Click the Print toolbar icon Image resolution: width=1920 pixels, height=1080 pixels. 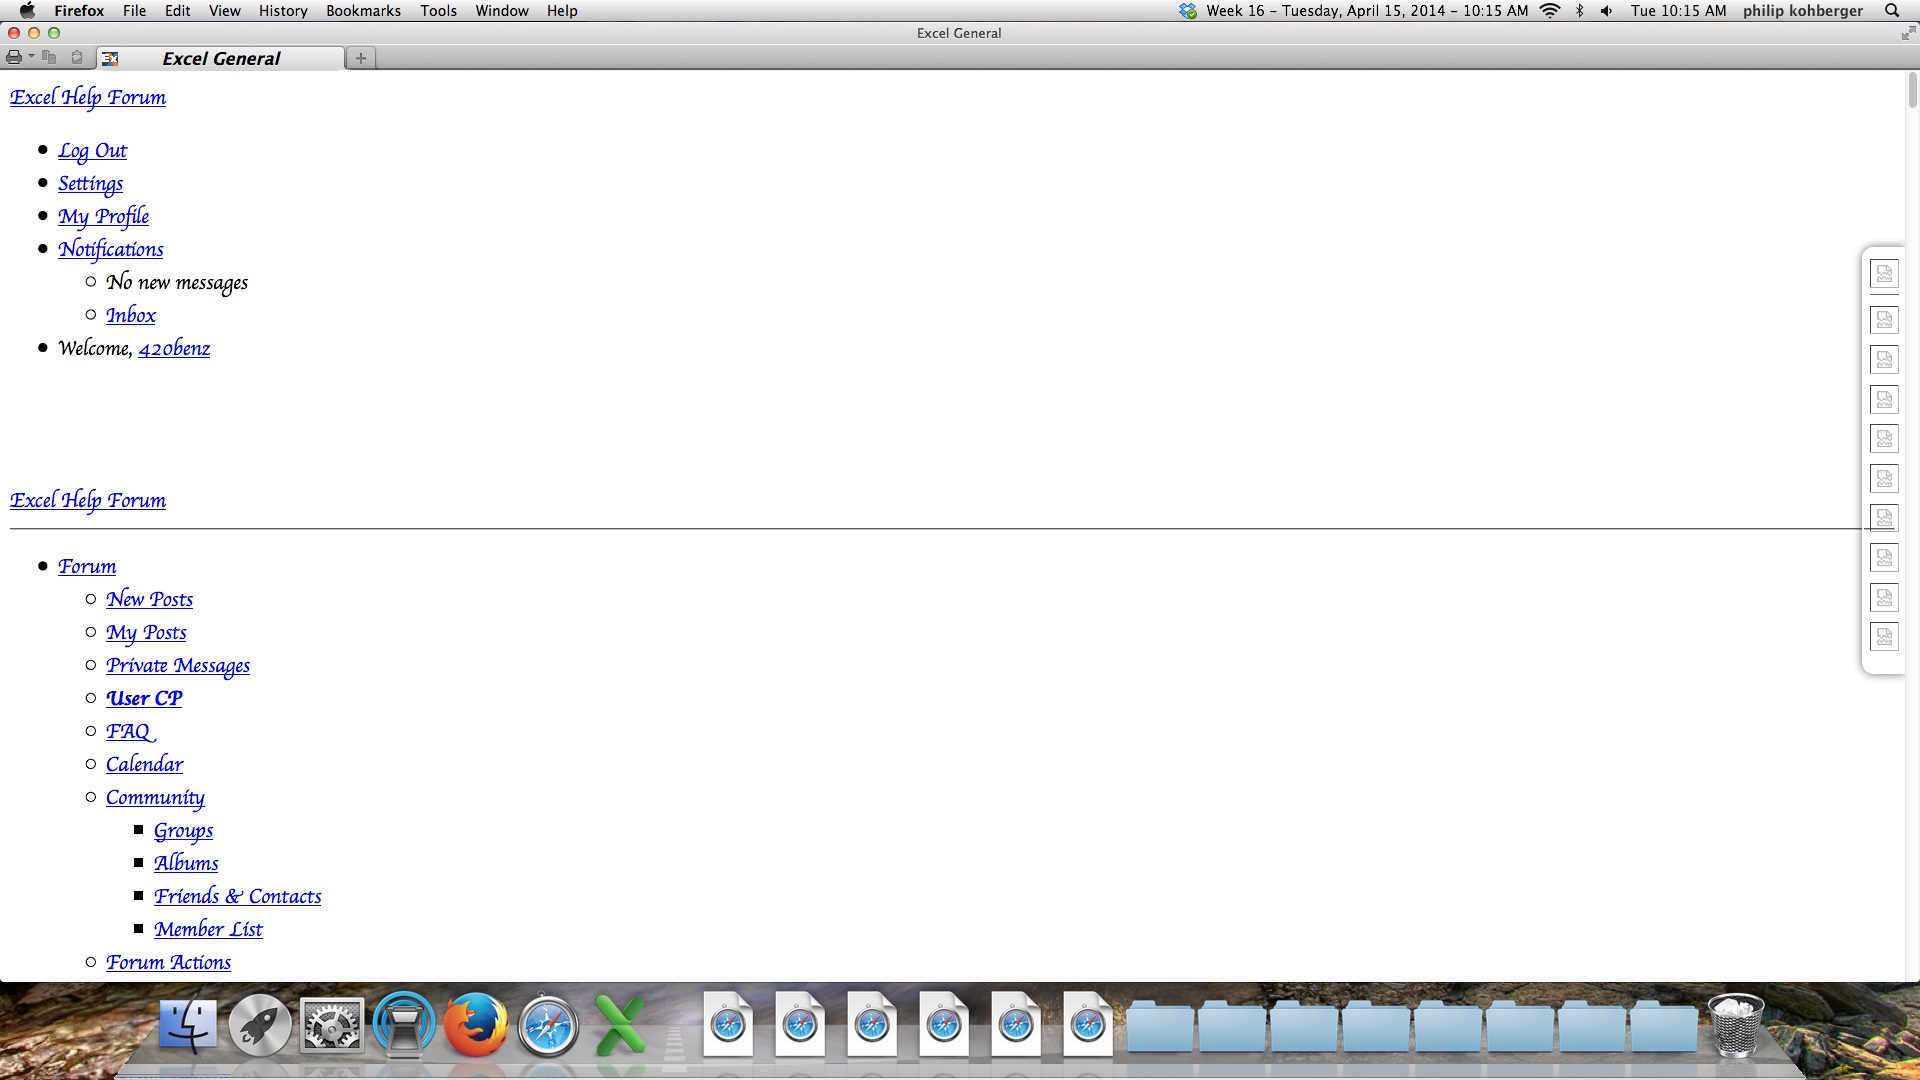(x=14, y=57)
